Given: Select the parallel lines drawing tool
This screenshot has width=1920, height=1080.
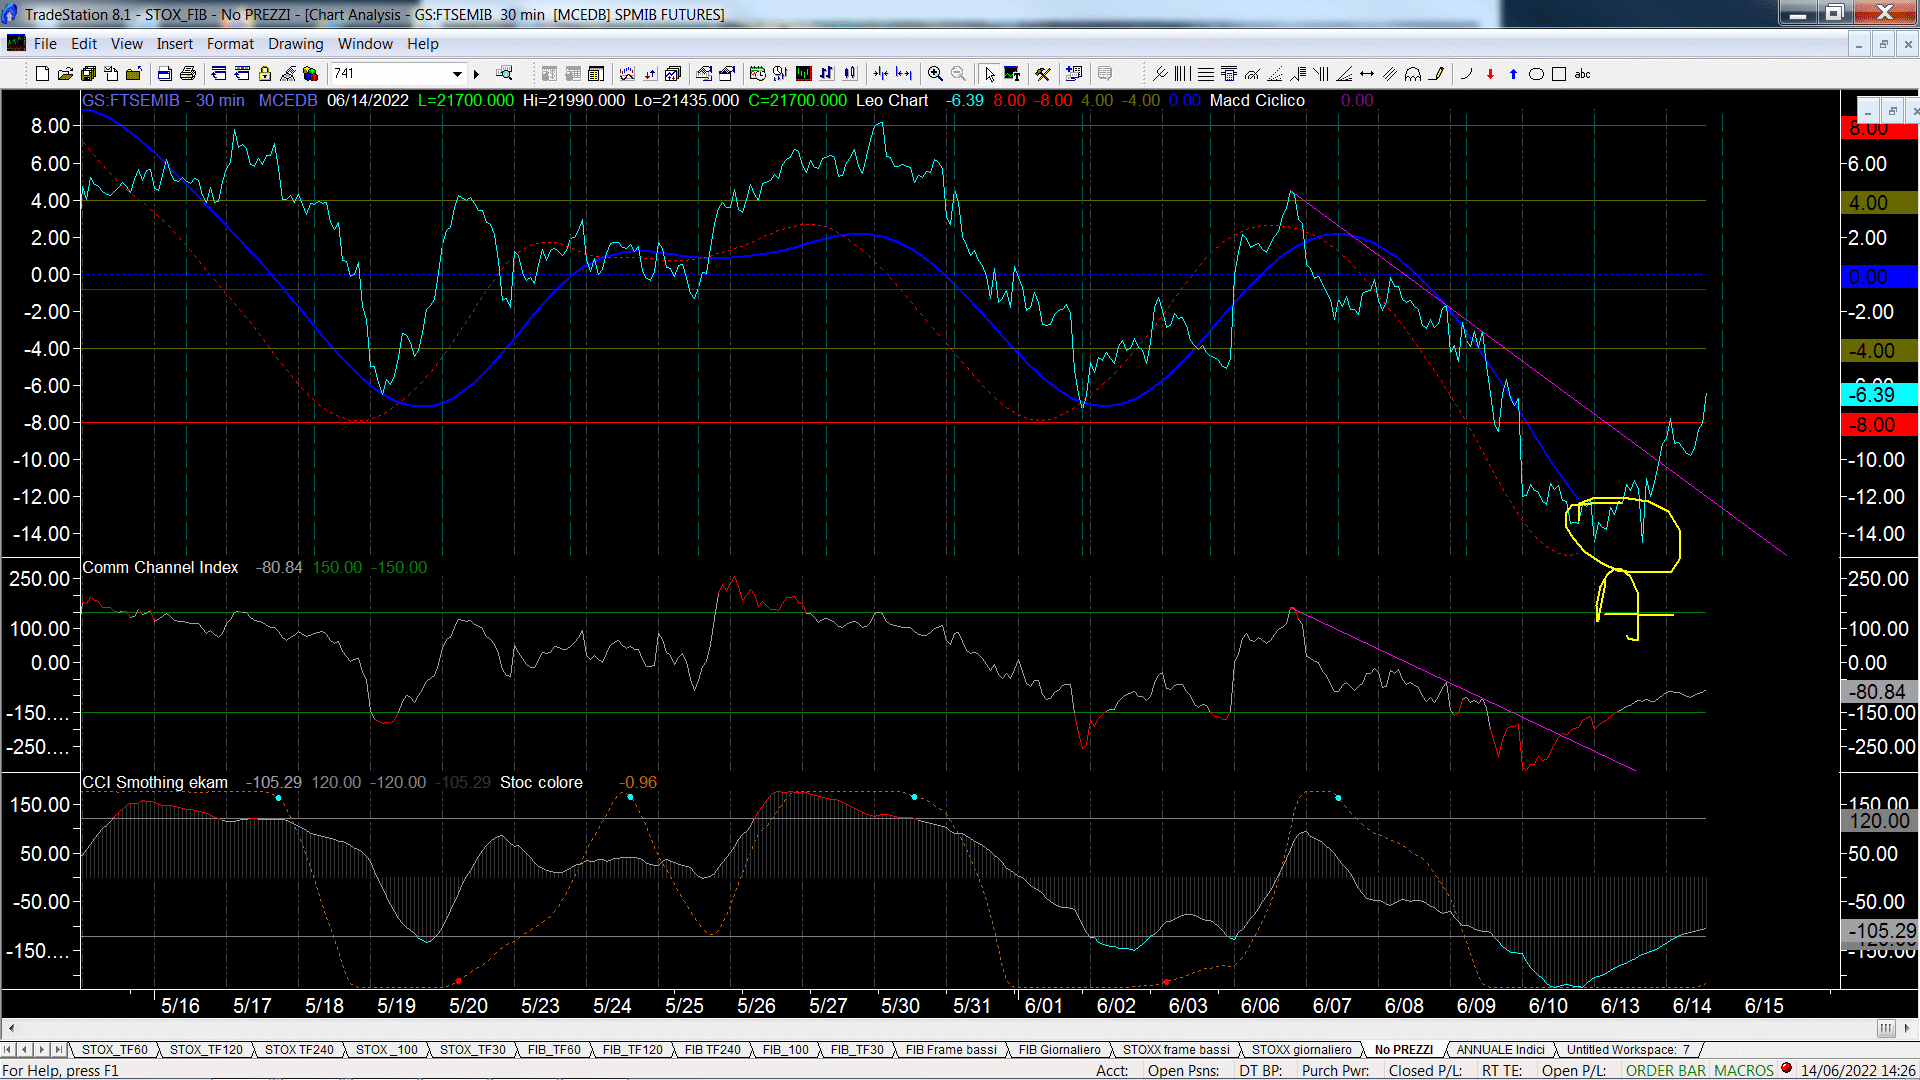Looking at the screenshot, I should [1390, 74].
